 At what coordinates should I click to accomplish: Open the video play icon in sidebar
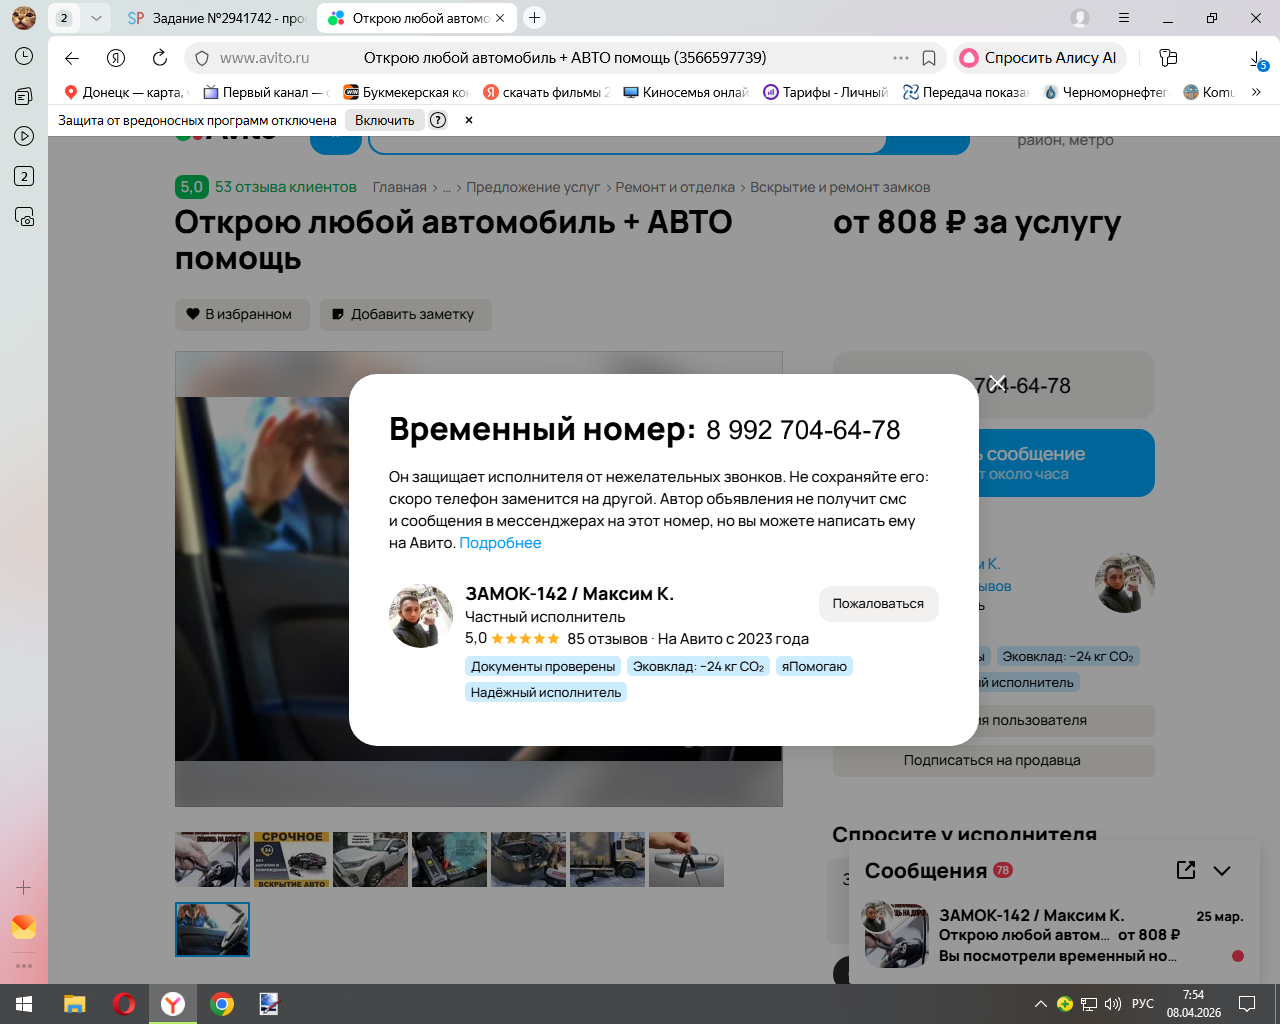point(24,136)
